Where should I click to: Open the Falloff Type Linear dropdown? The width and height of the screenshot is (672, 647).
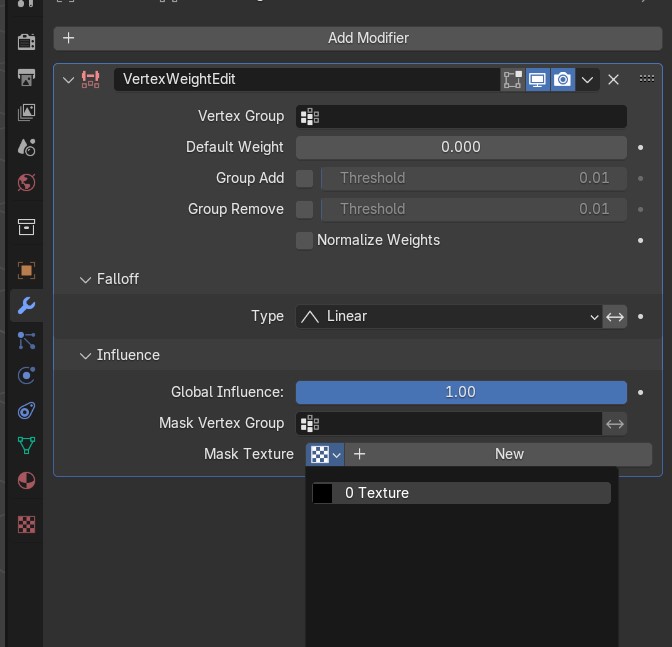point(449,317)
